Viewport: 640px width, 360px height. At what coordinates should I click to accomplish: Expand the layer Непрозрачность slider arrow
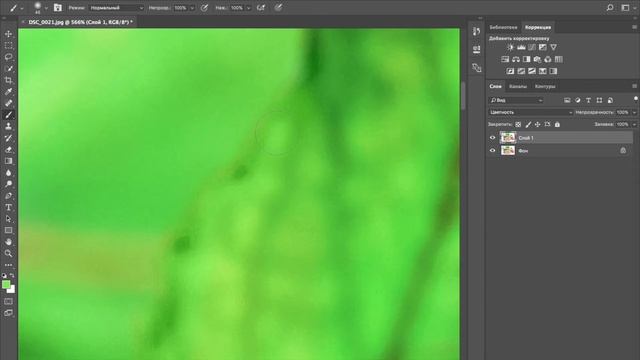click(x=634, y=112)
